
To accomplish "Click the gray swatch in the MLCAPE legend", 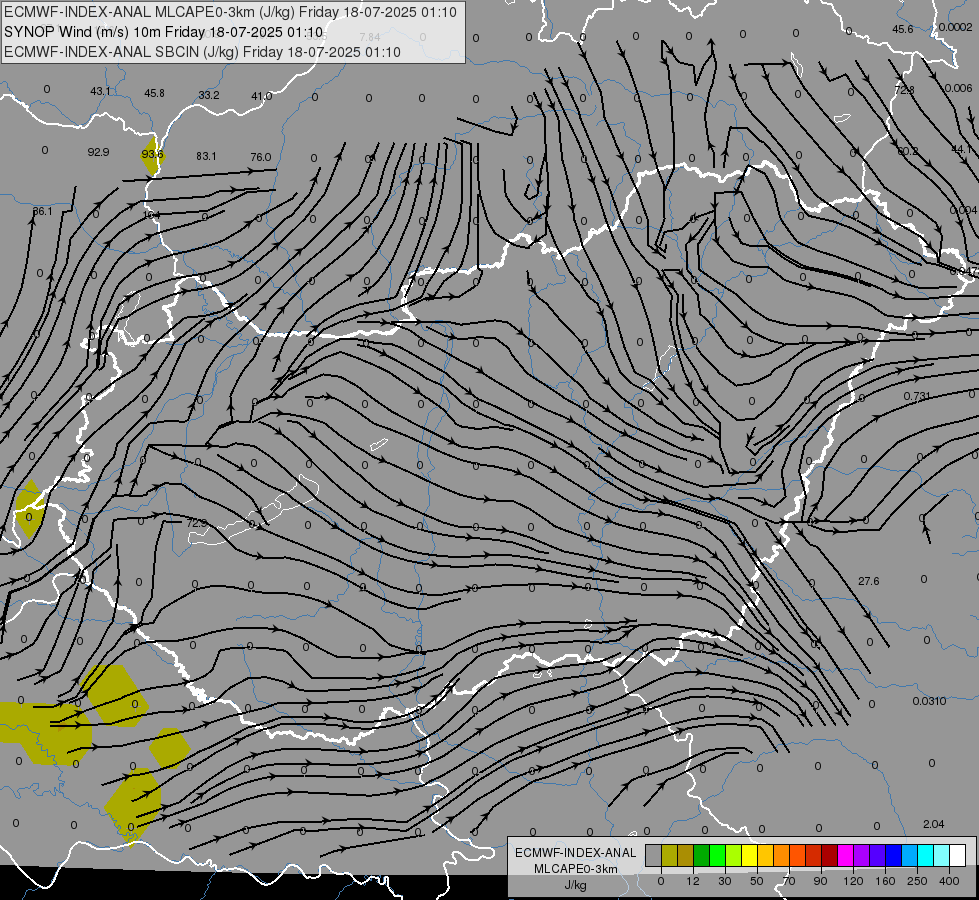I will click(654, 855).
